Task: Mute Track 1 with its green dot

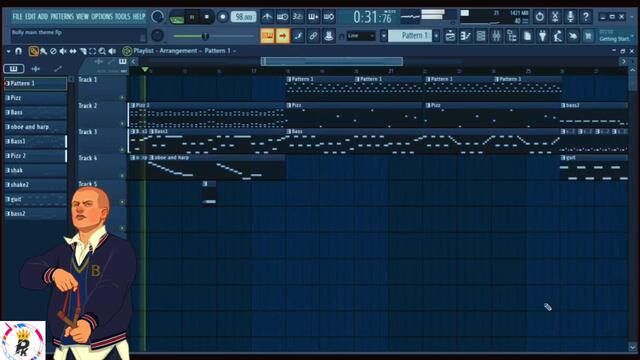Action: [122, 98]
